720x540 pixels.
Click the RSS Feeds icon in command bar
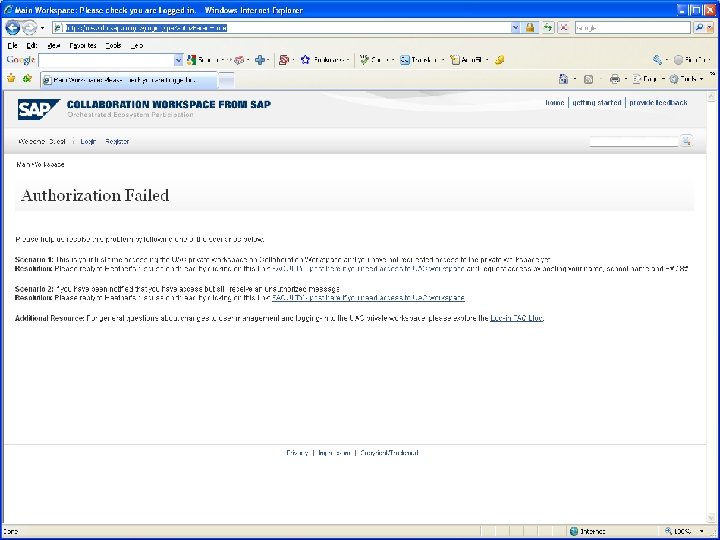(x=588, y=79)
